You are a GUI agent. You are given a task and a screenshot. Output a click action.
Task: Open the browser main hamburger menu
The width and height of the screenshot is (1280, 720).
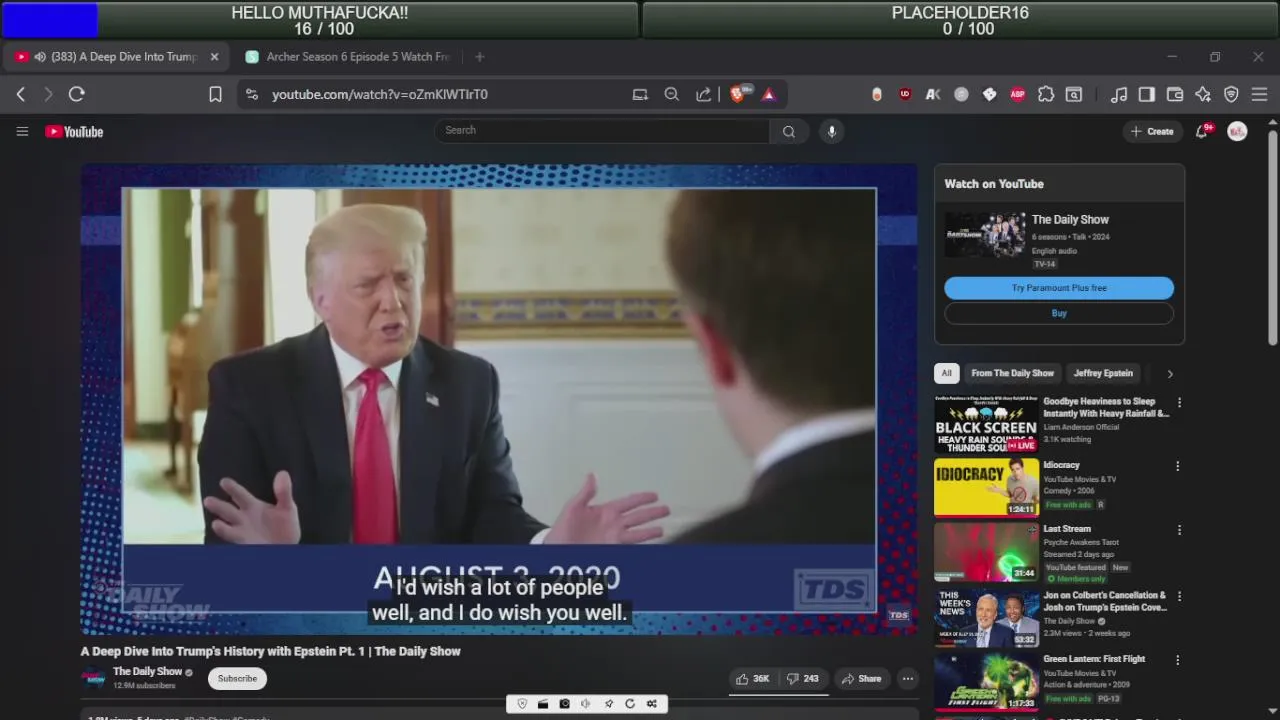1259,94
